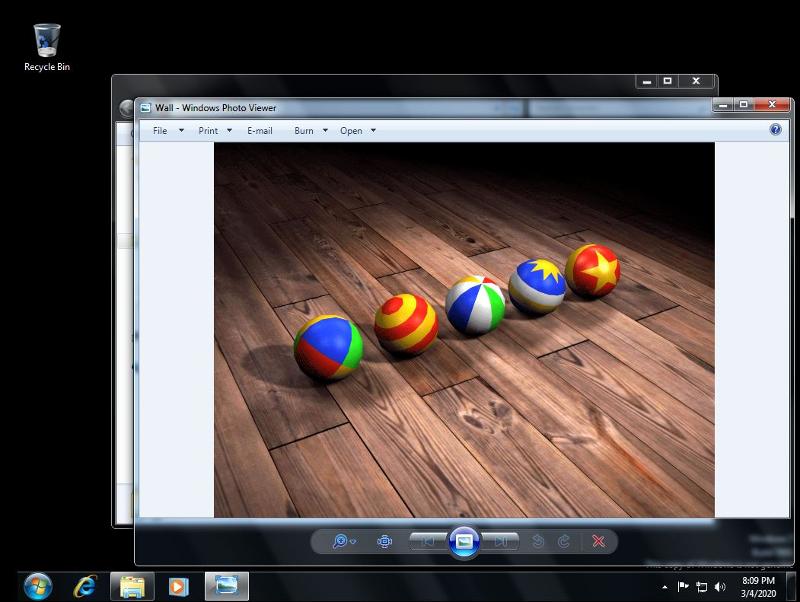Expand the Burn dropdown arrow
The image size is (800, 602).
coord(325,131)
